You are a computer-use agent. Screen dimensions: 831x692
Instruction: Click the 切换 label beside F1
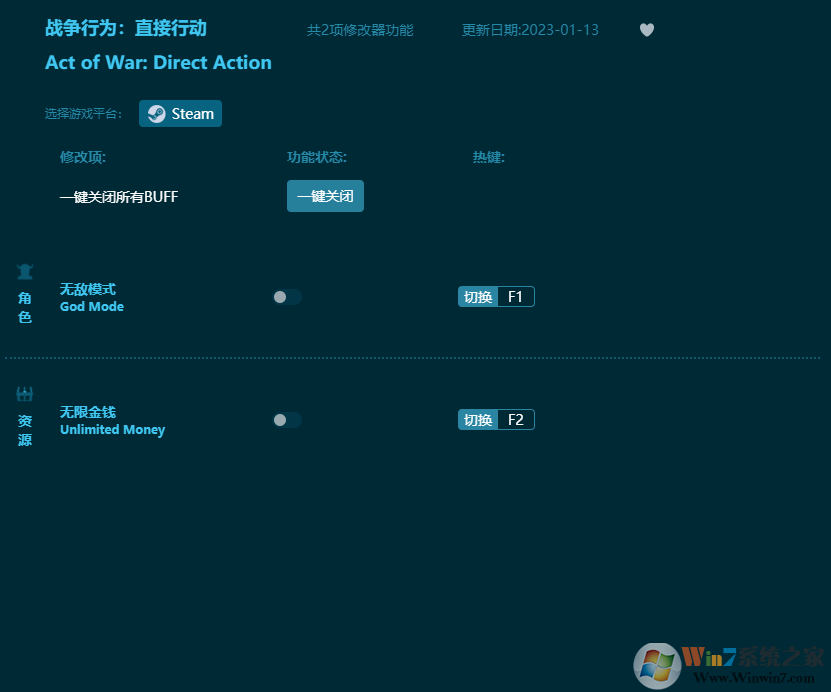point(478,297)
